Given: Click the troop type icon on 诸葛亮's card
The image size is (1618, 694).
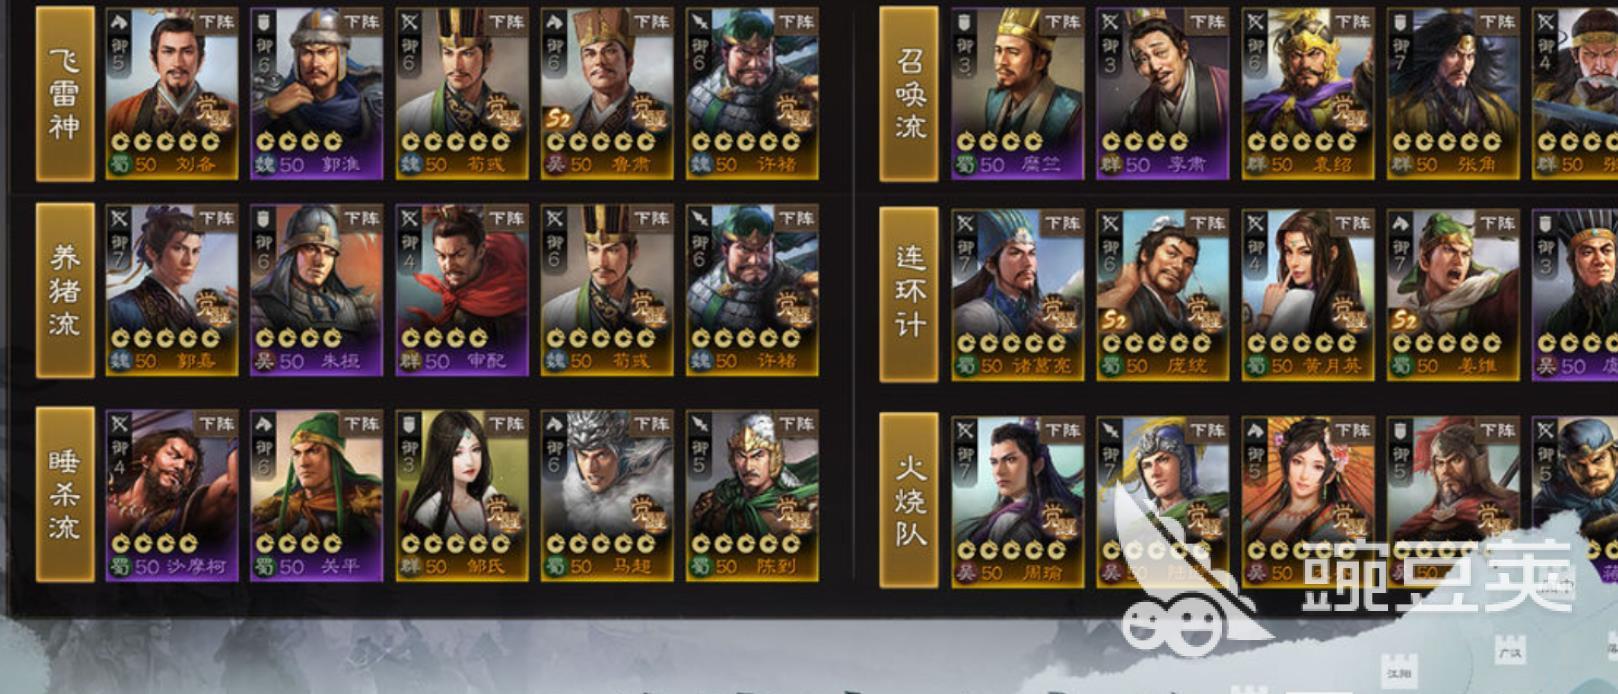Looking at the screenshot, I should 964,224.
